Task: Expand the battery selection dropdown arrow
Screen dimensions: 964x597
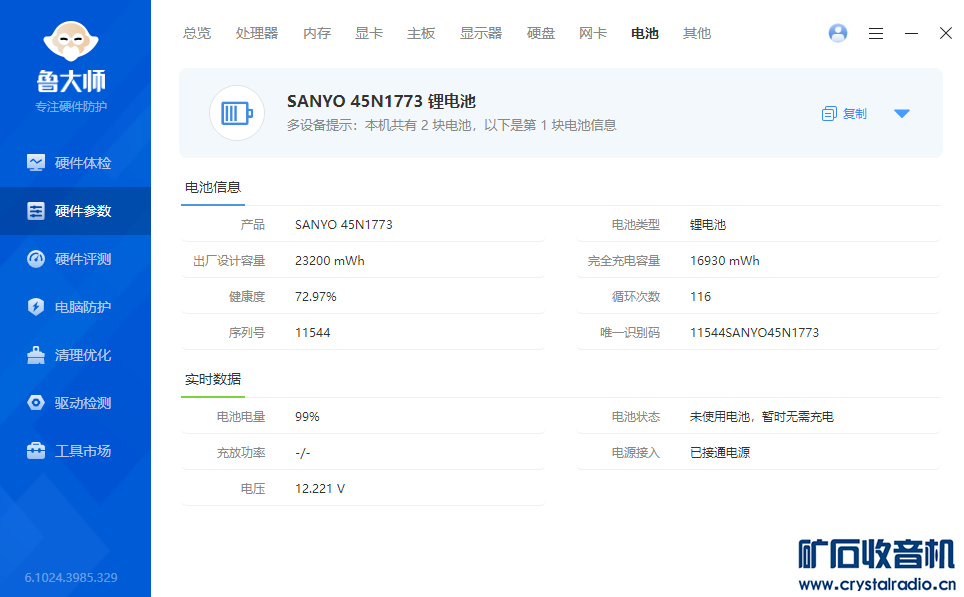Action: [901, 113]
